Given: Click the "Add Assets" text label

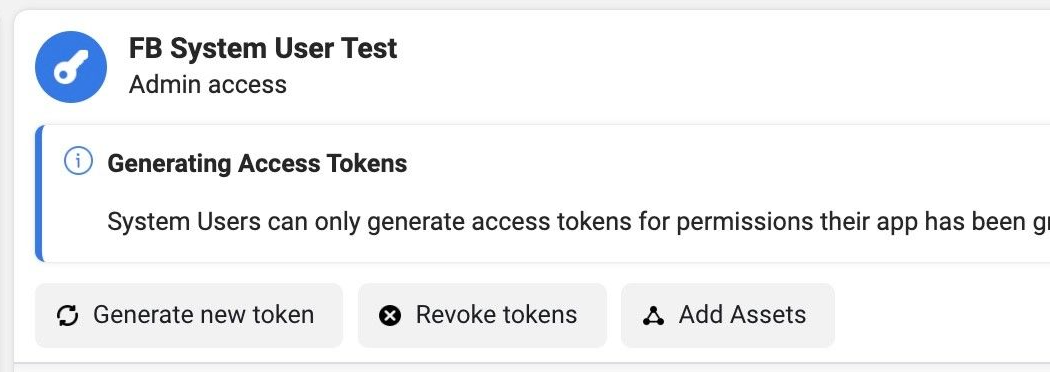Looking at the screenshot, I should click(x=743, y=315).
